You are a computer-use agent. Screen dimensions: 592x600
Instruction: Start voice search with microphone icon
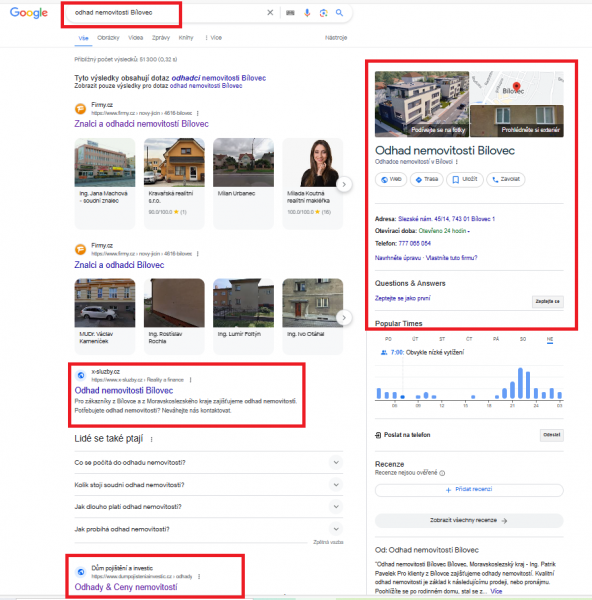pyautogui.click(x=307, y=13)
